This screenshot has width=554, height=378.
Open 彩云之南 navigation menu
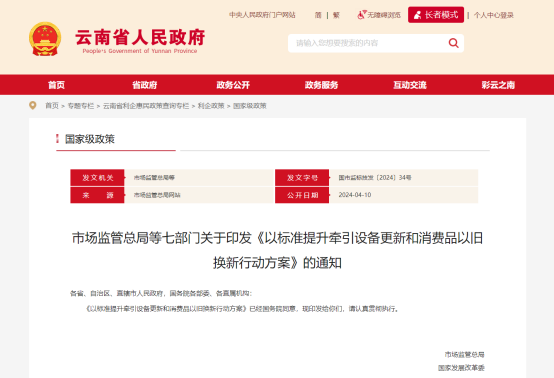tap(498, 85)
